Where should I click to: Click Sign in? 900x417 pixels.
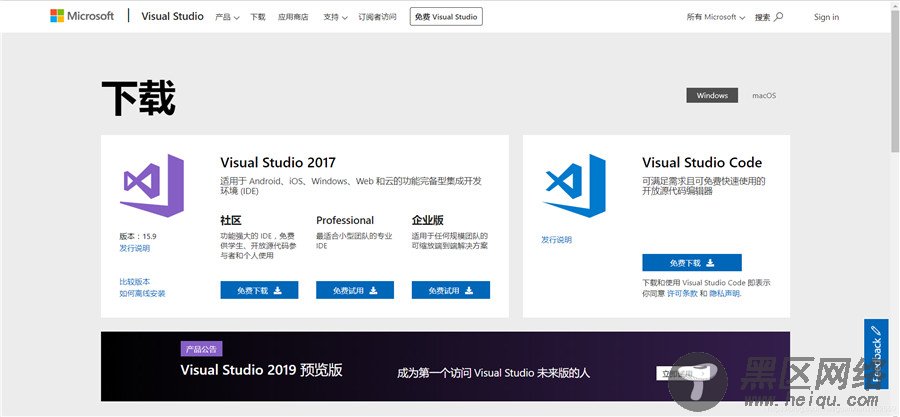826,17
